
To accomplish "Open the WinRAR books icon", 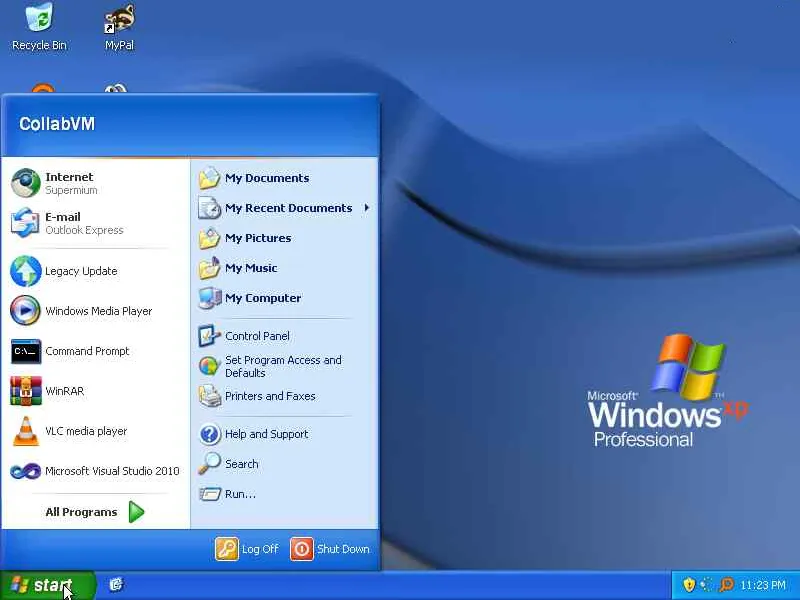I will pos(26,391).
